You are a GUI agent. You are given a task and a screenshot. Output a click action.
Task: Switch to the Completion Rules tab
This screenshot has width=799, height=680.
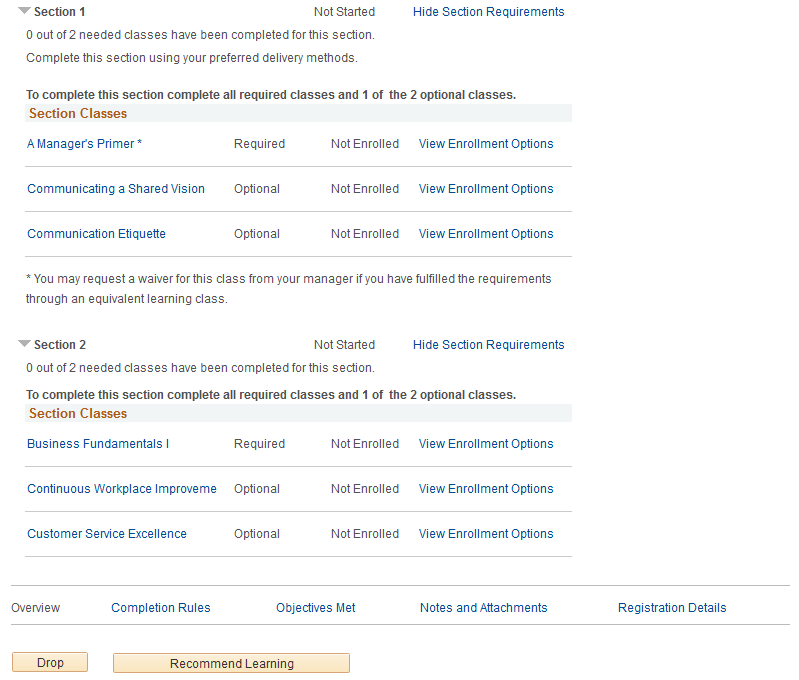click(161, 608)
